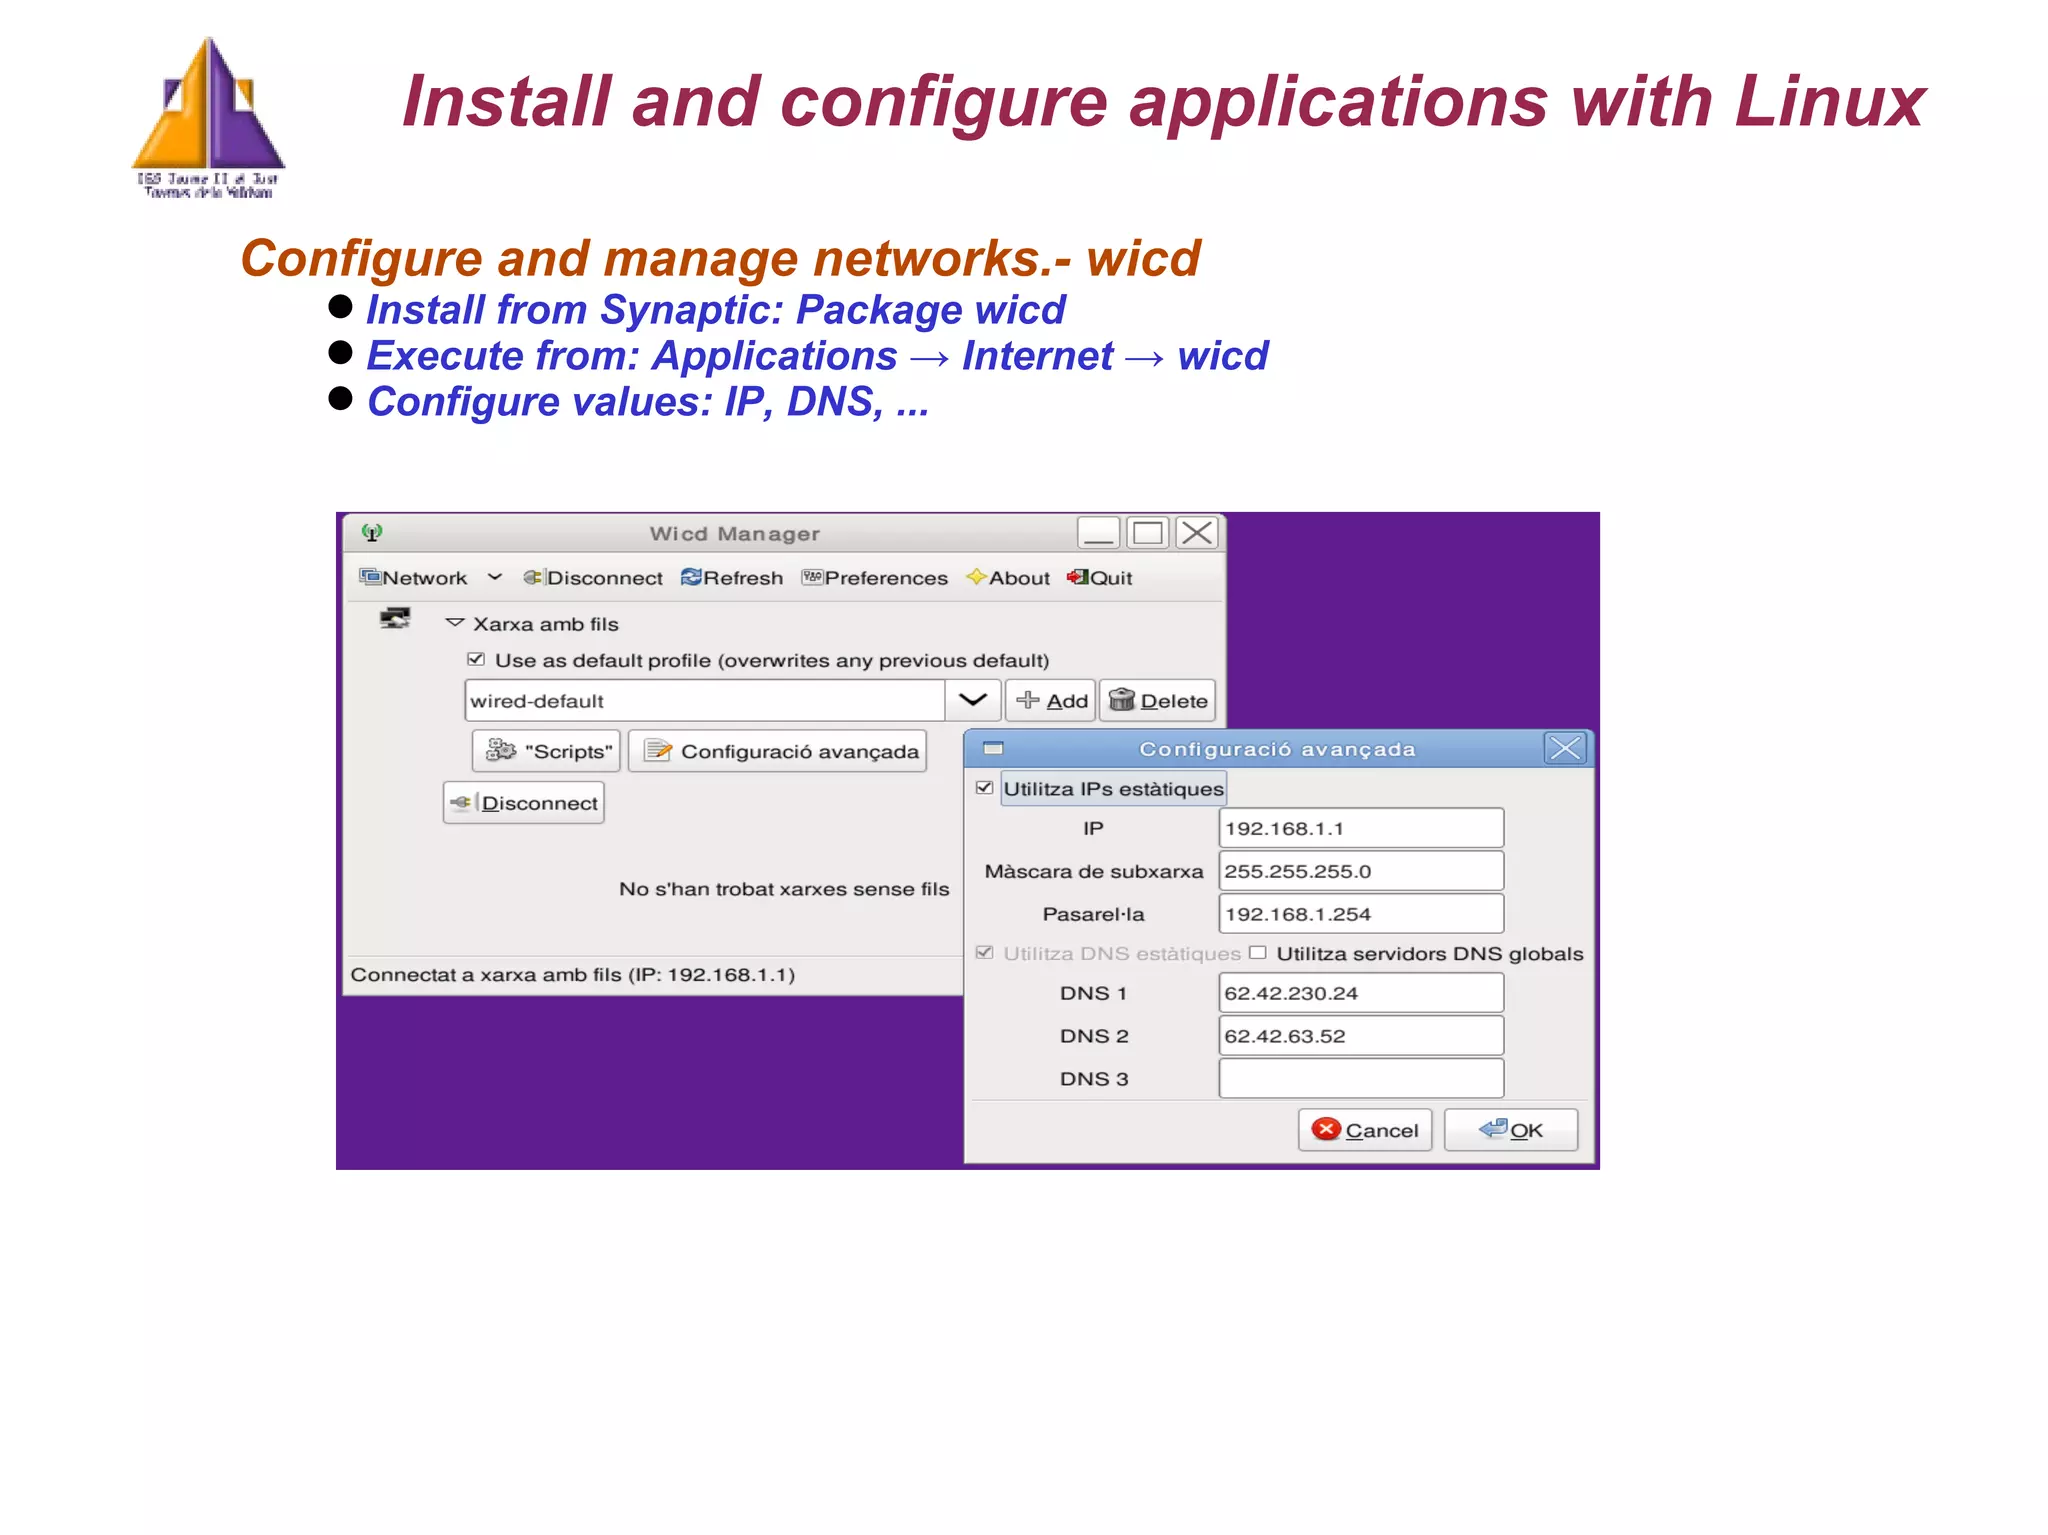Click the Pasarel·la gateway field
The image size is (2048, 1535).
(x=1360, y=913)
